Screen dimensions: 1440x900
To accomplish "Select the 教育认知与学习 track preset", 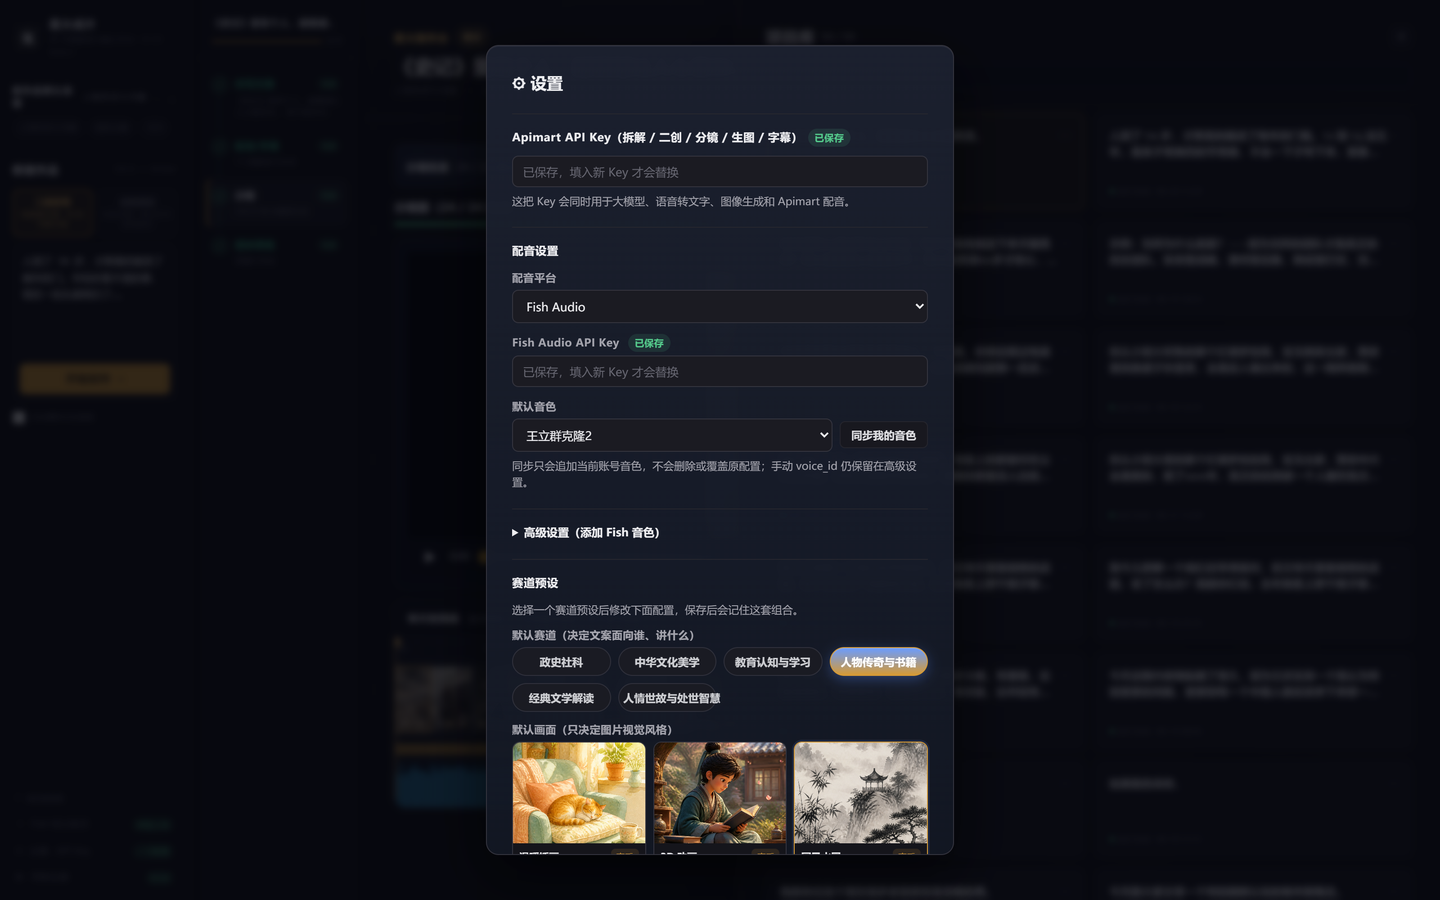I will pos(773,662).
